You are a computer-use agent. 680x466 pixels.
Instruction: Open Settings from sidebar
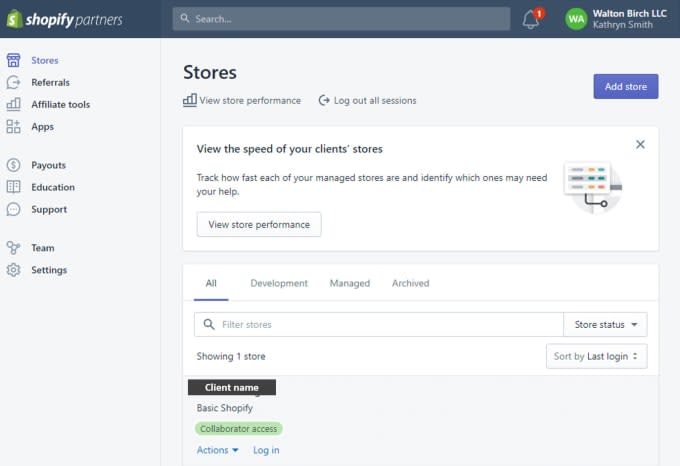pyautogui.click(x=49, y=270)
